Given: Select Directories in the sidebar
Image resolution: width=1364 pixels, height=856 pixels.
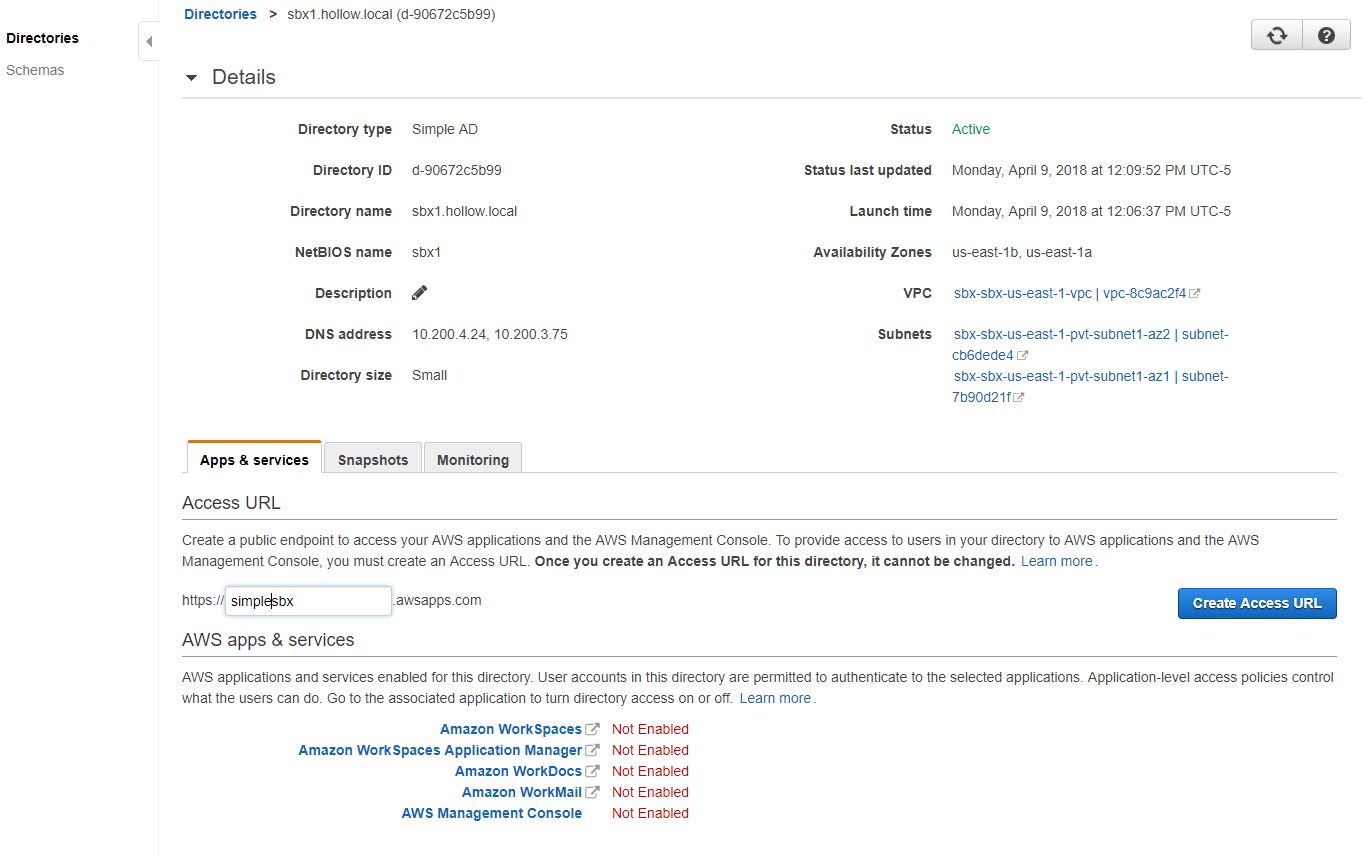Looking at the screenshot, I should (x=42, y=38).
